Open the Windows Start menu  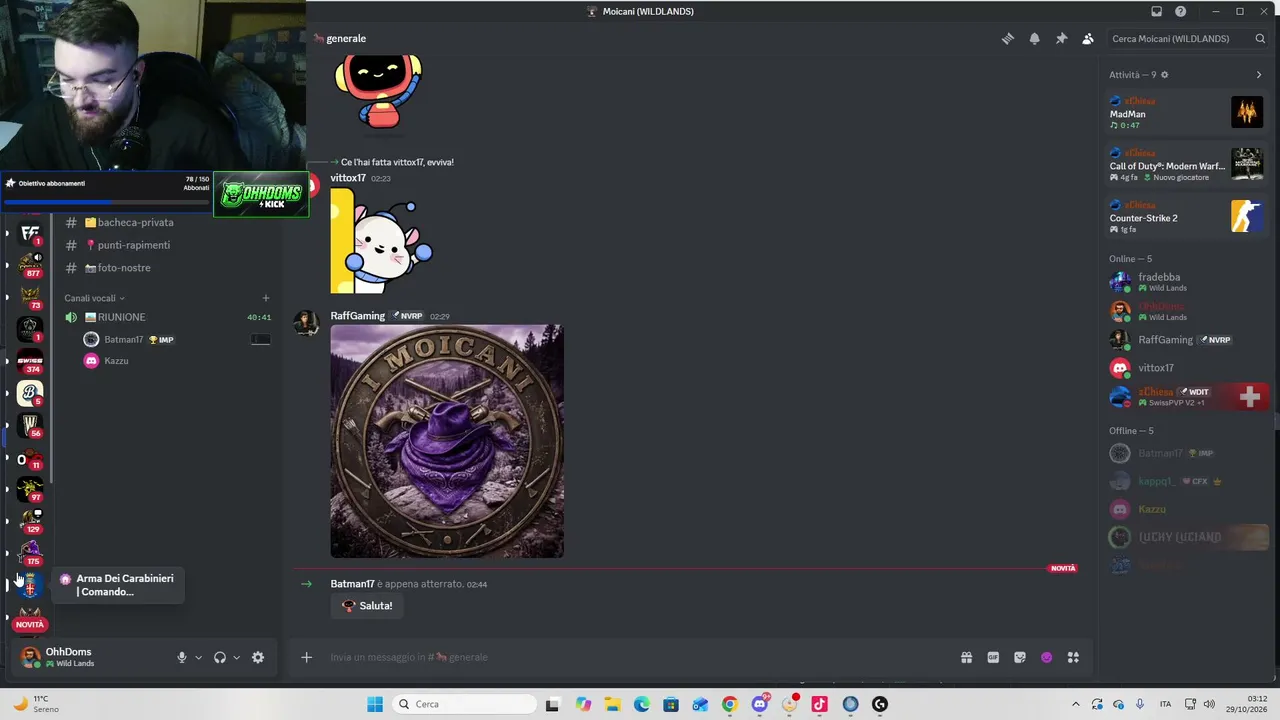(375, 704)
